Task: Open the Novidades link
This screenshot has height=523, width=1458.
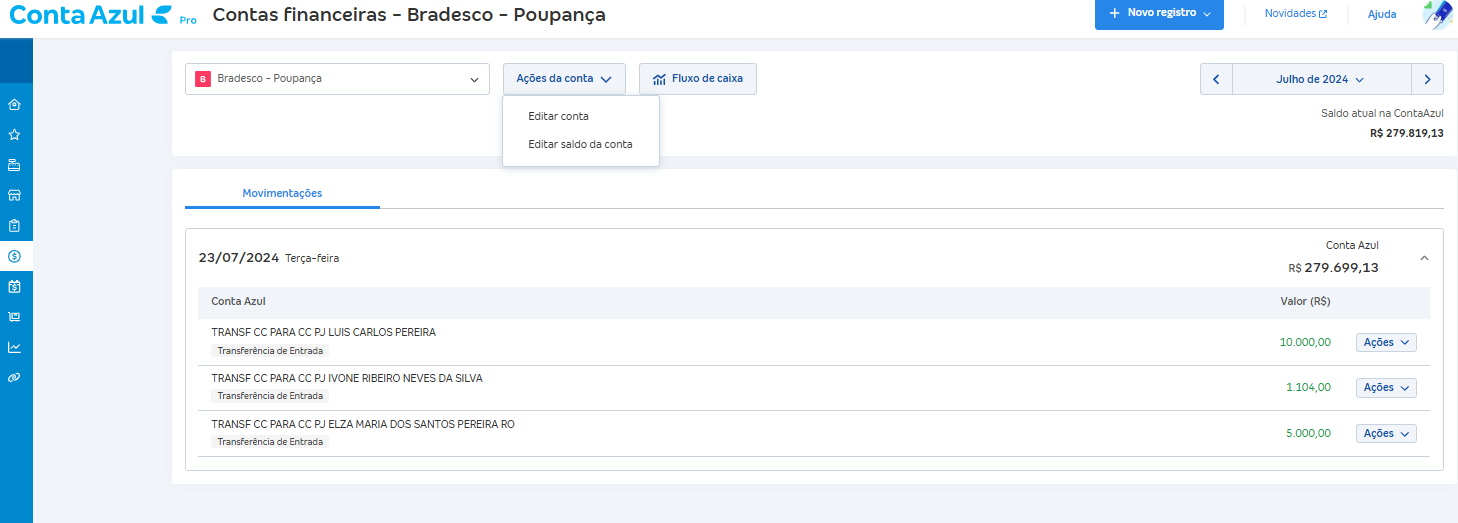Action: [1296, 14]
